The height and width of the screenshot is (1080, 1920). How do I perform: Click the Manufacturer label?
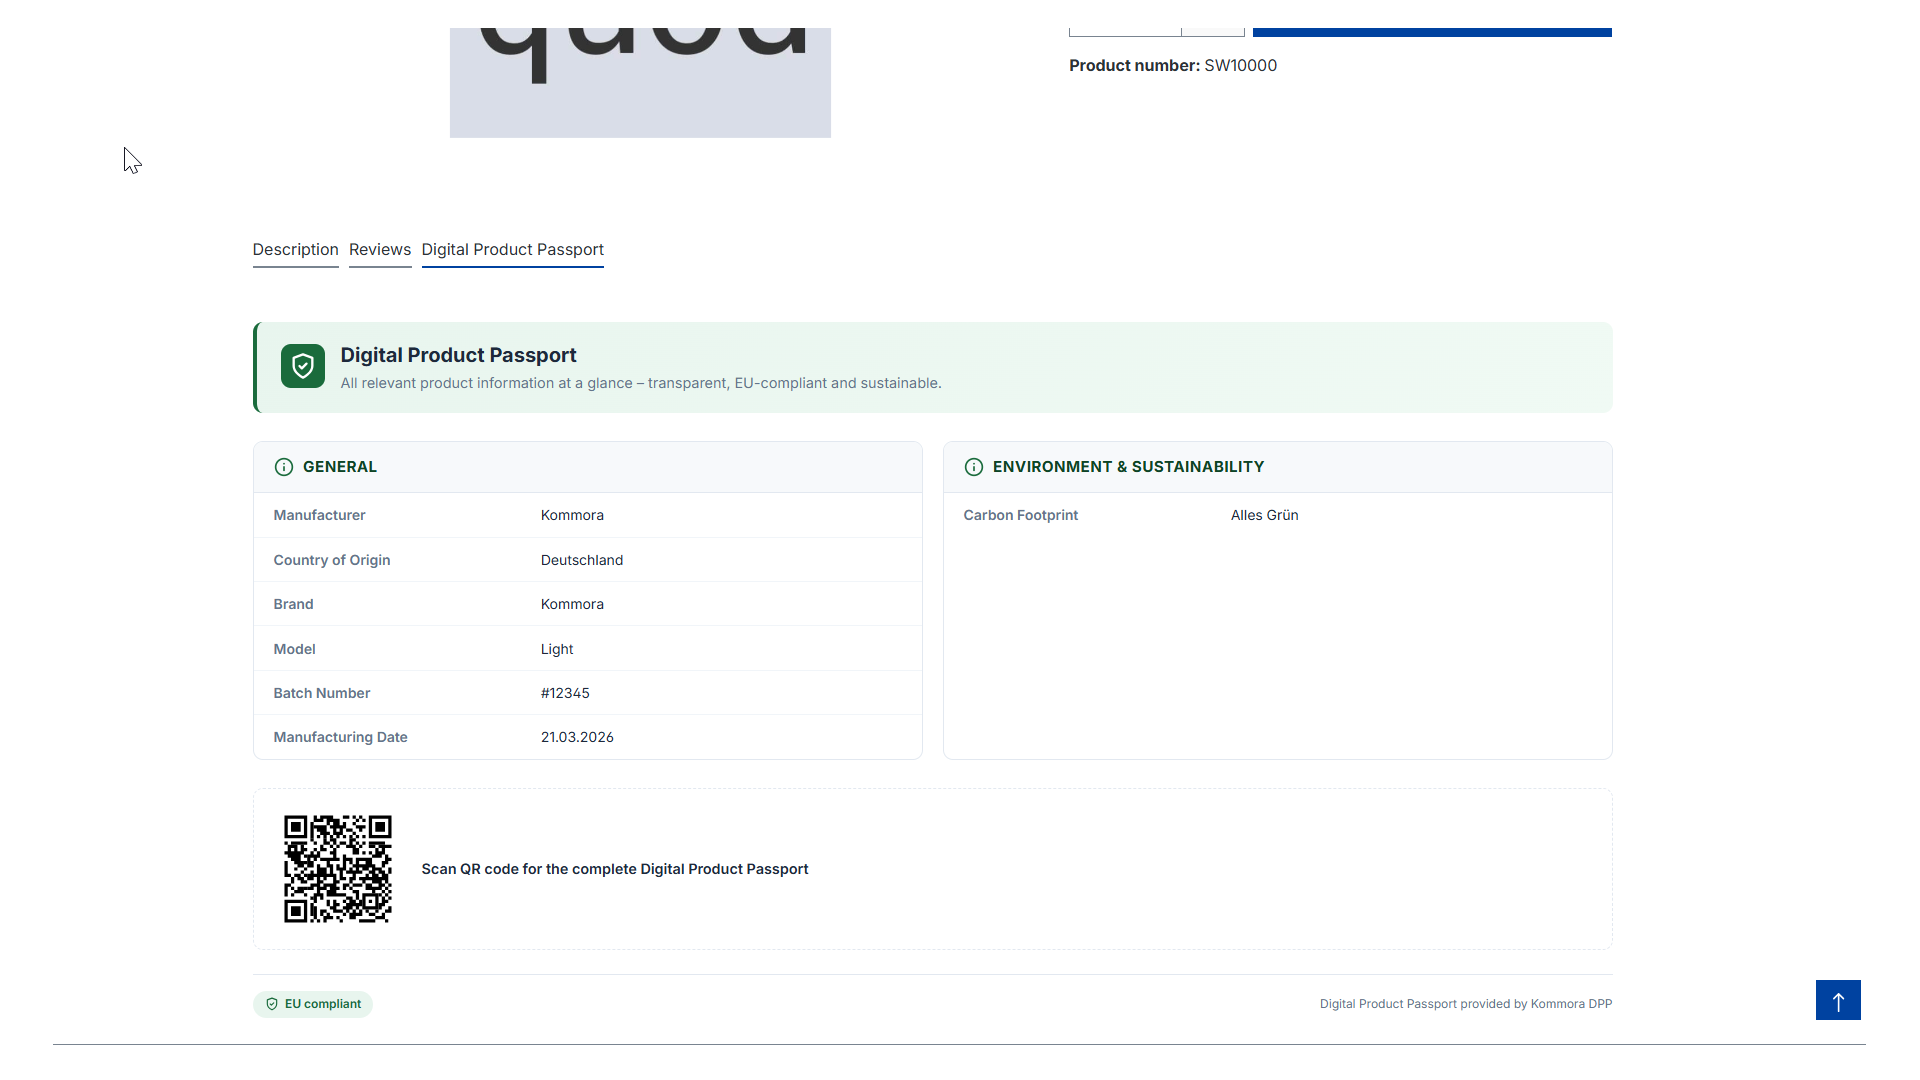pyautogui.click(x=319, y=515)
